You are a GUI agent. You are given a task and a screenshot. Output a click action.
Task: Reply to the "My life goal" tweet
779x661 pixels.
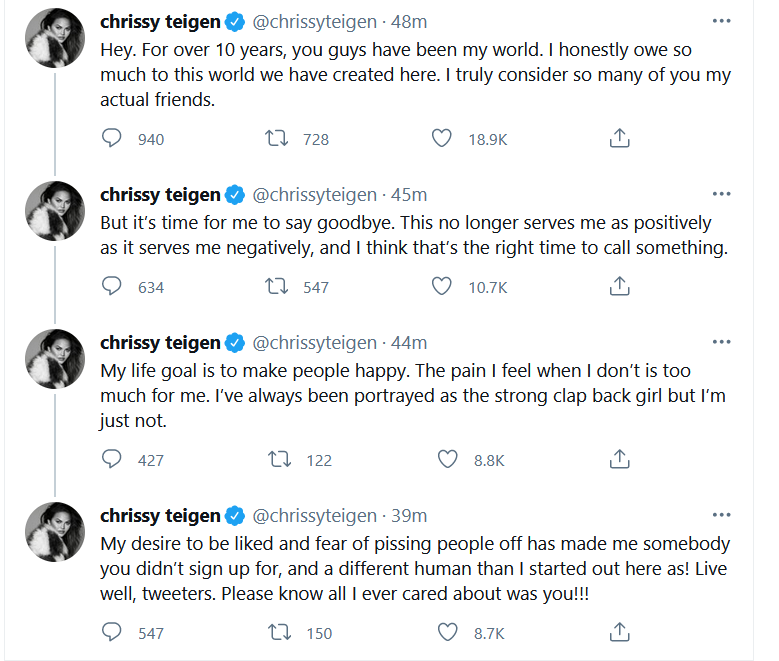coord(112,460)
